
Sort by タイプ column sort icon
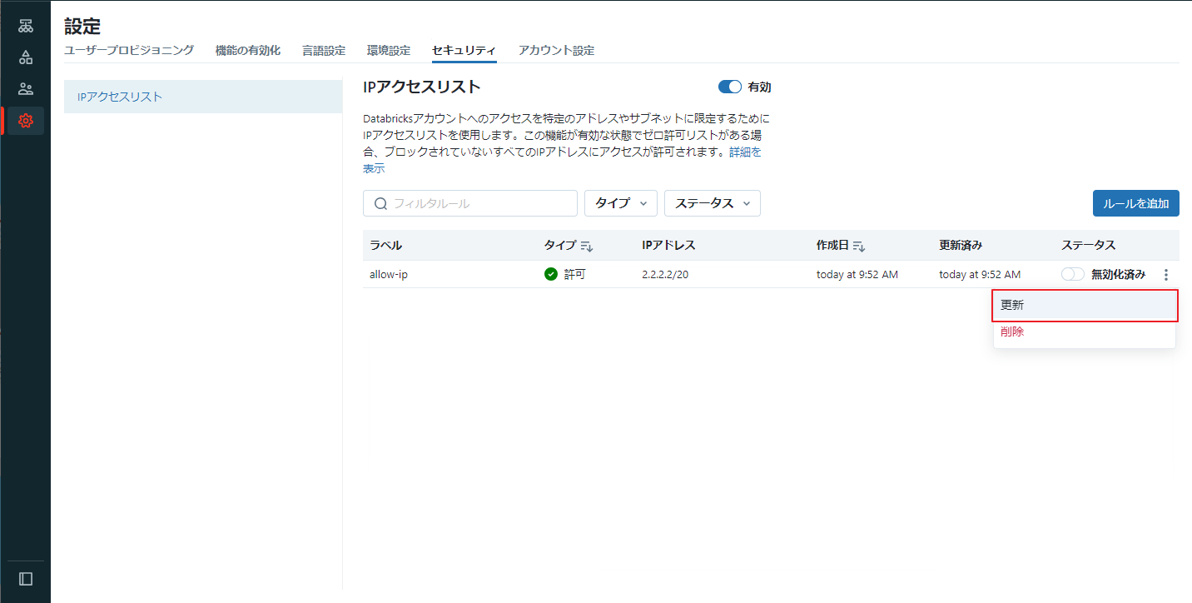click(587, 246)
